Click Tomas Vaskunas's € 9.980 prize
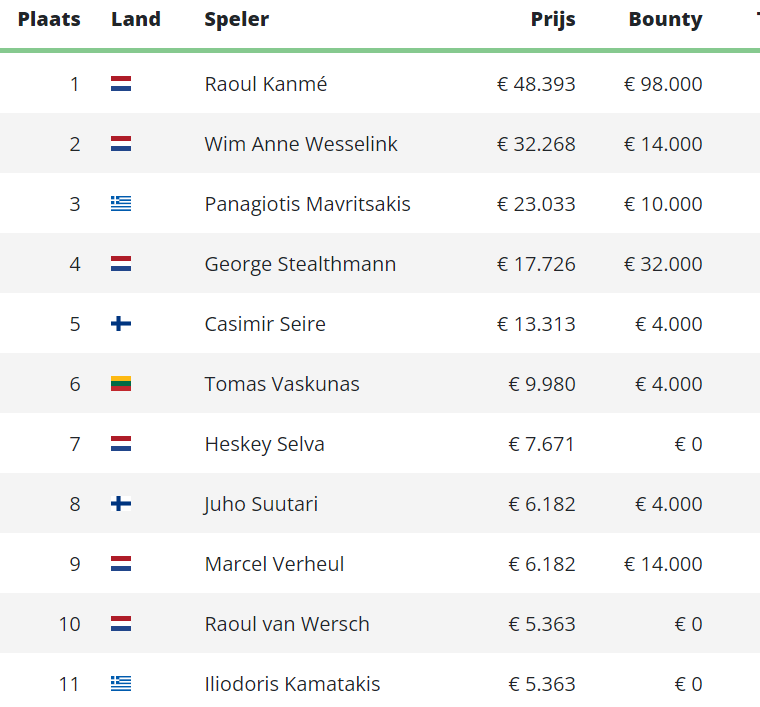The image size is (760, 707). point(541,384)
